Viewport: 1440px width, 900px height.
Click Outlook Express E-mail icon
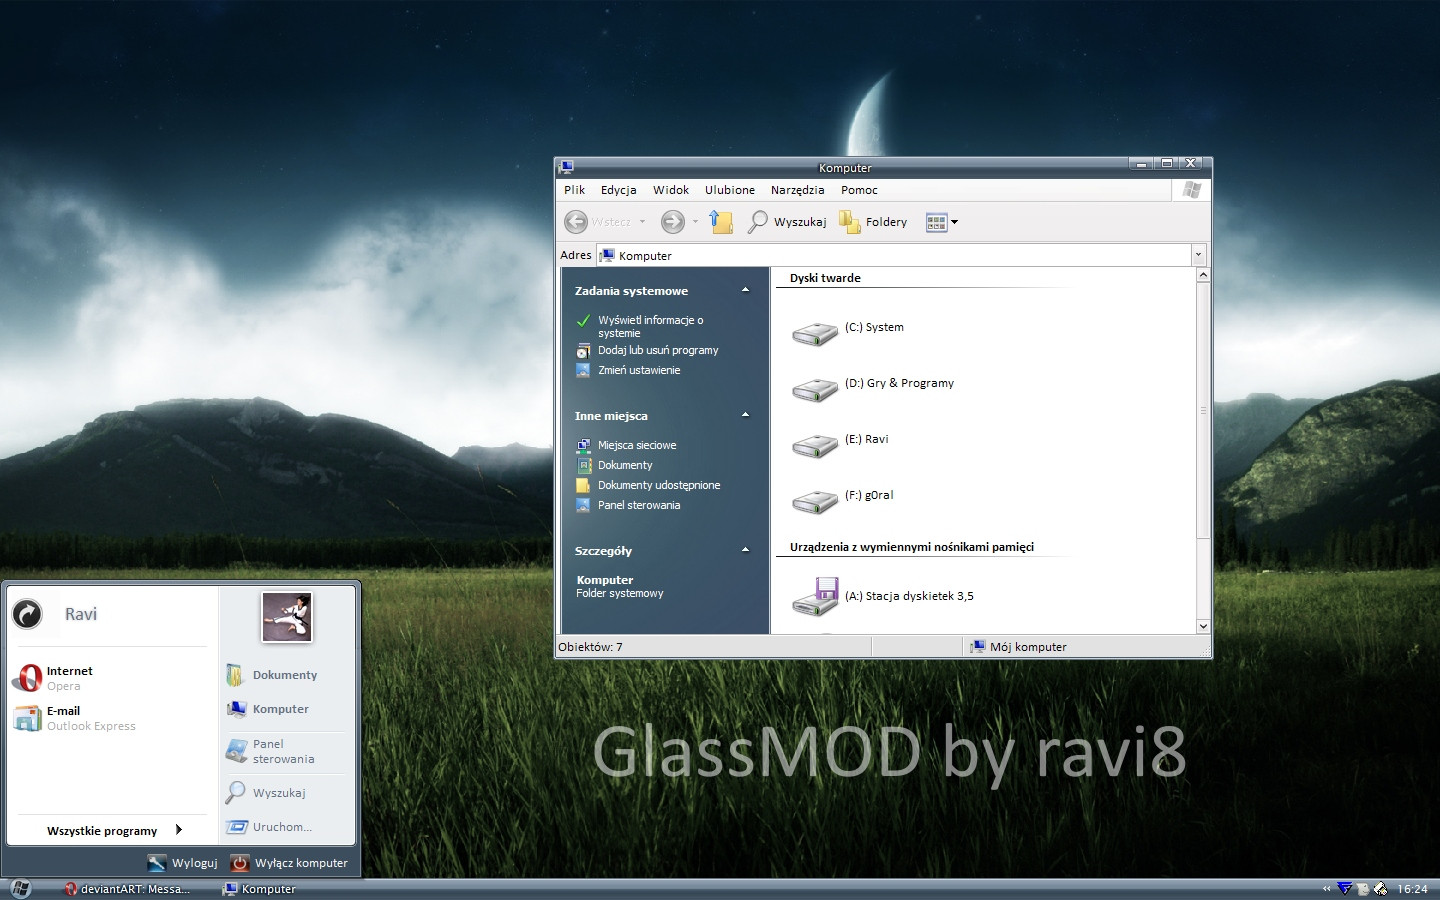click(27, 718)
